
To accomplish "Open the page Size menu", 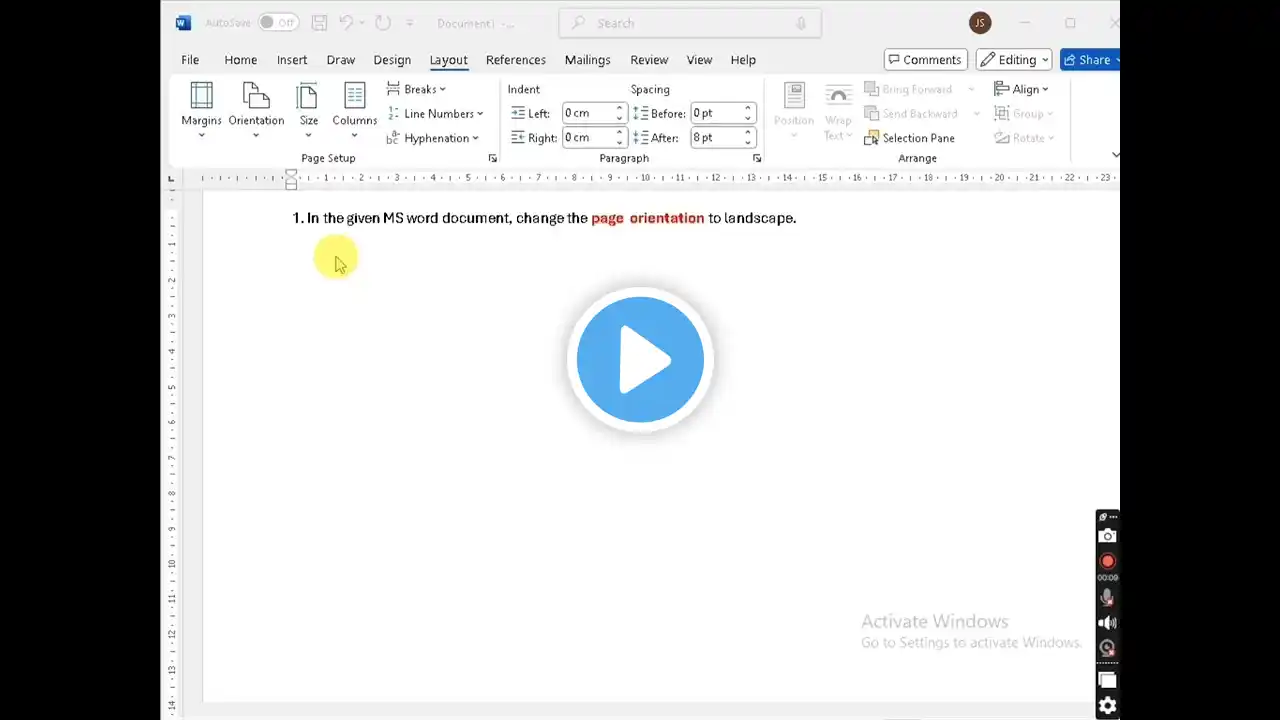I will [x=308, y=110].
